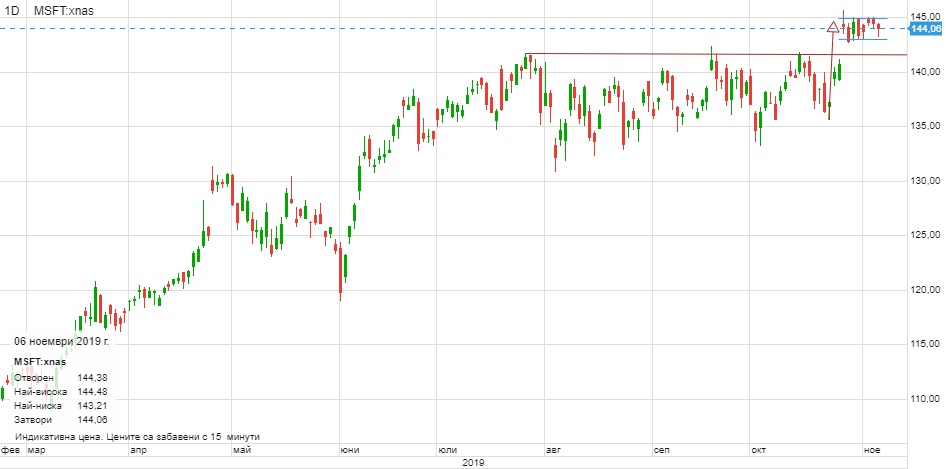946x469 pixels.
Task: Click the MSFT:xnas symbol title
Action: (64, 11)
